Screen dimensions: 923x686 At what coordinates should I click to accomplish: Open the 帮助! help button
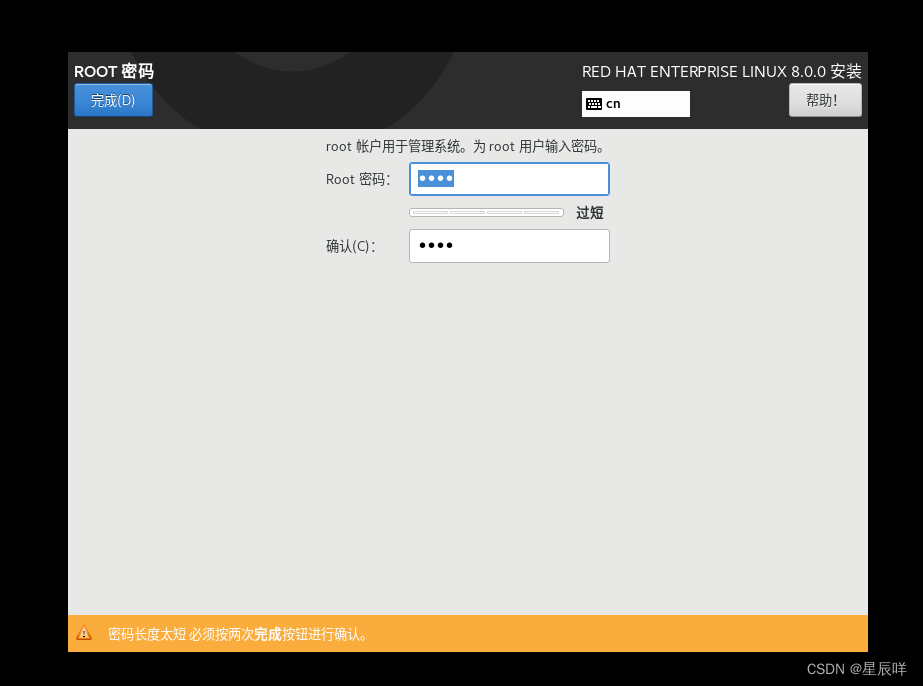point(825,100)
